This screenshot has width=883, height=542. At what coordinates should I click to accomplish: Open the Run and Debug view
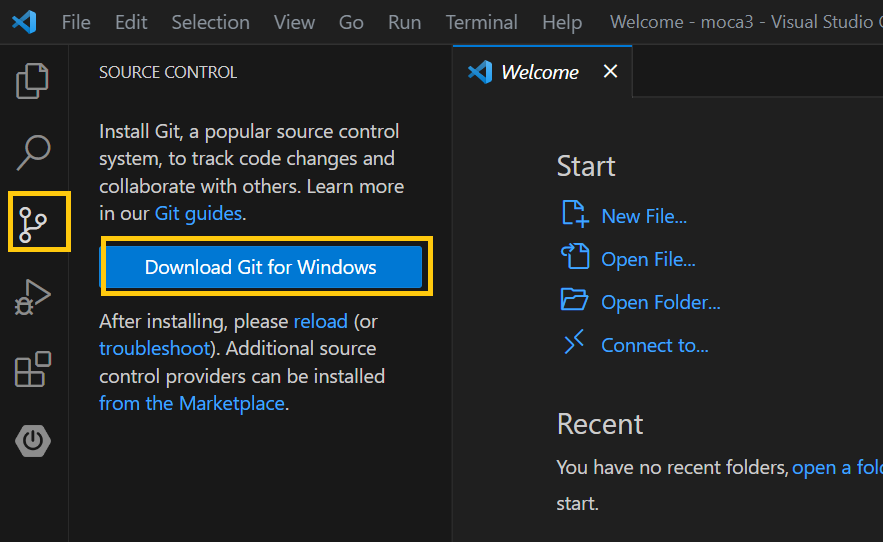coord(33,297)
